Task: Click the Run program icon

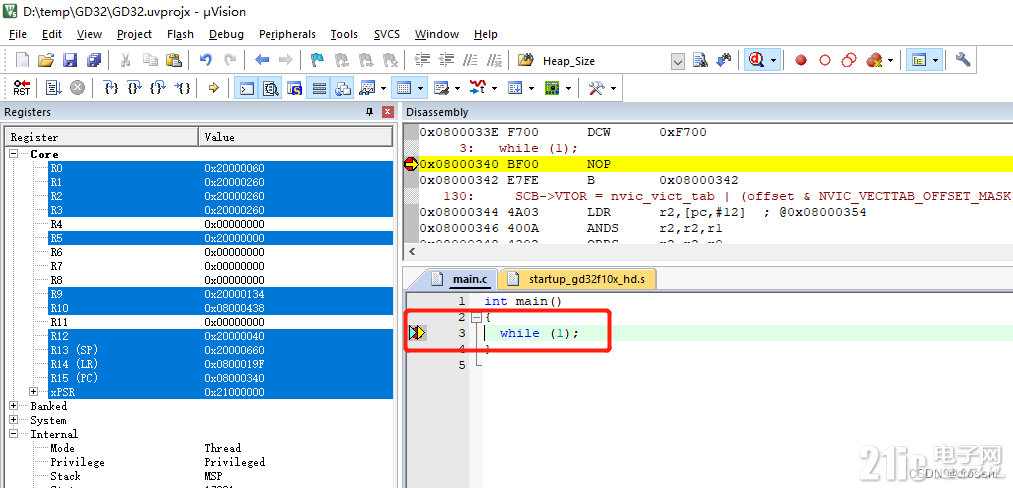Action: point(54,88)
